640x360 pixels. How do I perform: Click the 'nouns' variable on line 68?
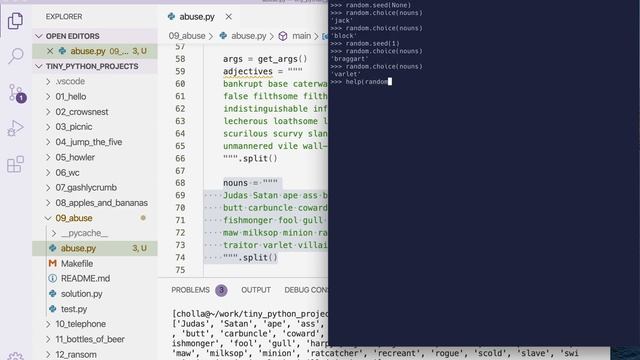235,183
